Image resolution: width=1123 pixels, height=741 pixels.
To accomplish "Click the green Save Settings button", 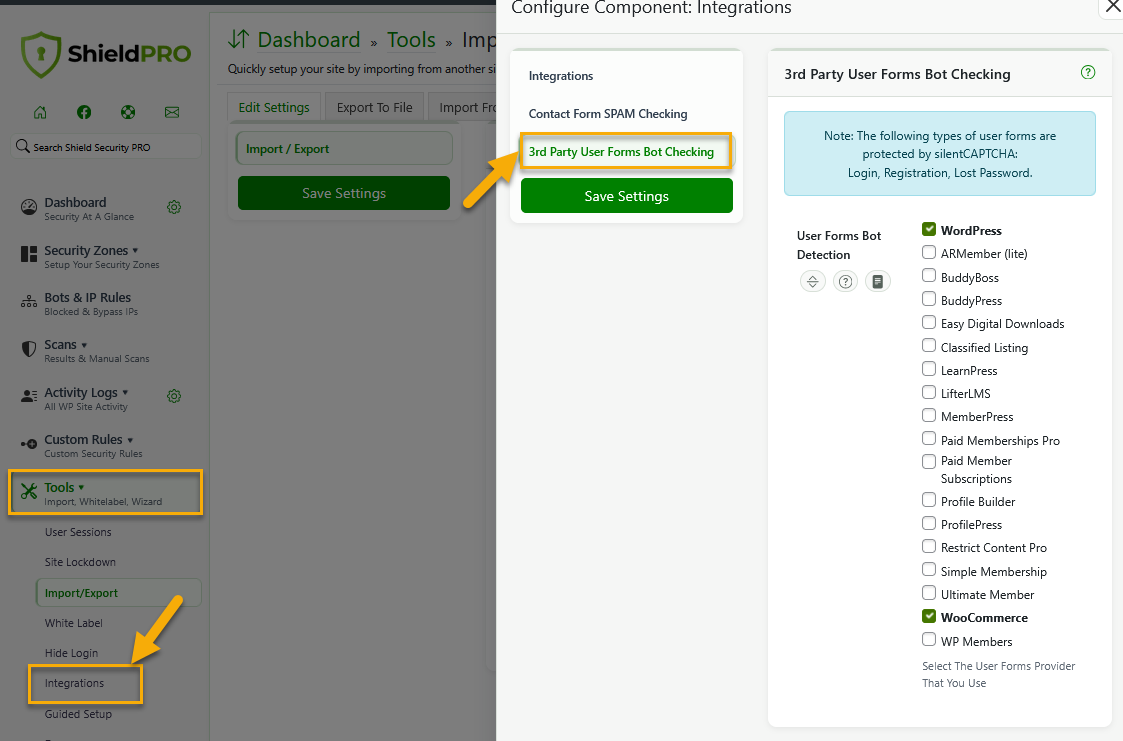I will tap(626, 196).
